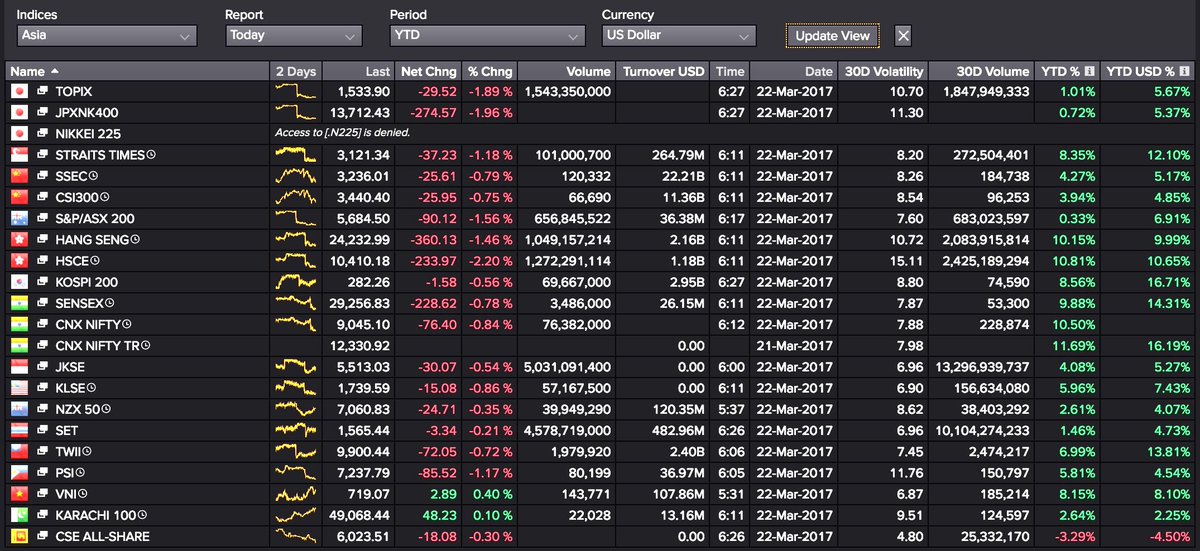Open the SET index name link

point(66,431)
